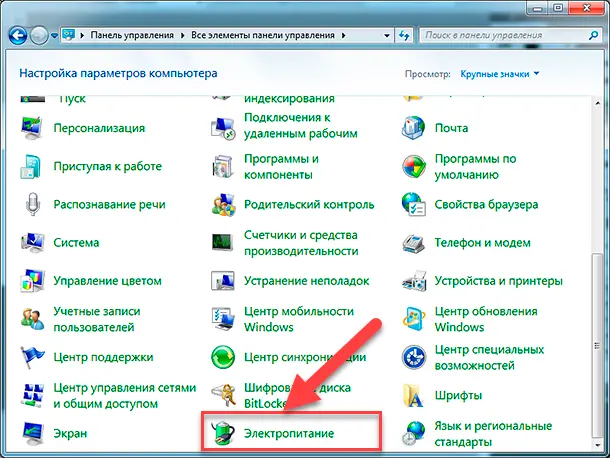Open the Крупные значки view dropdown
This screenshot has height=458, width=610.
tap(500, 74)
